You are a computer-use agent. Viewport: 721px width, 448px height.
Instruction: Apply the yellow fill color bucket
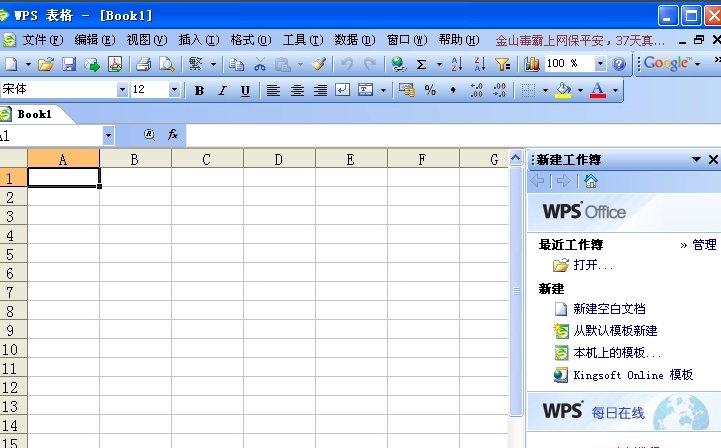[564, 90]
